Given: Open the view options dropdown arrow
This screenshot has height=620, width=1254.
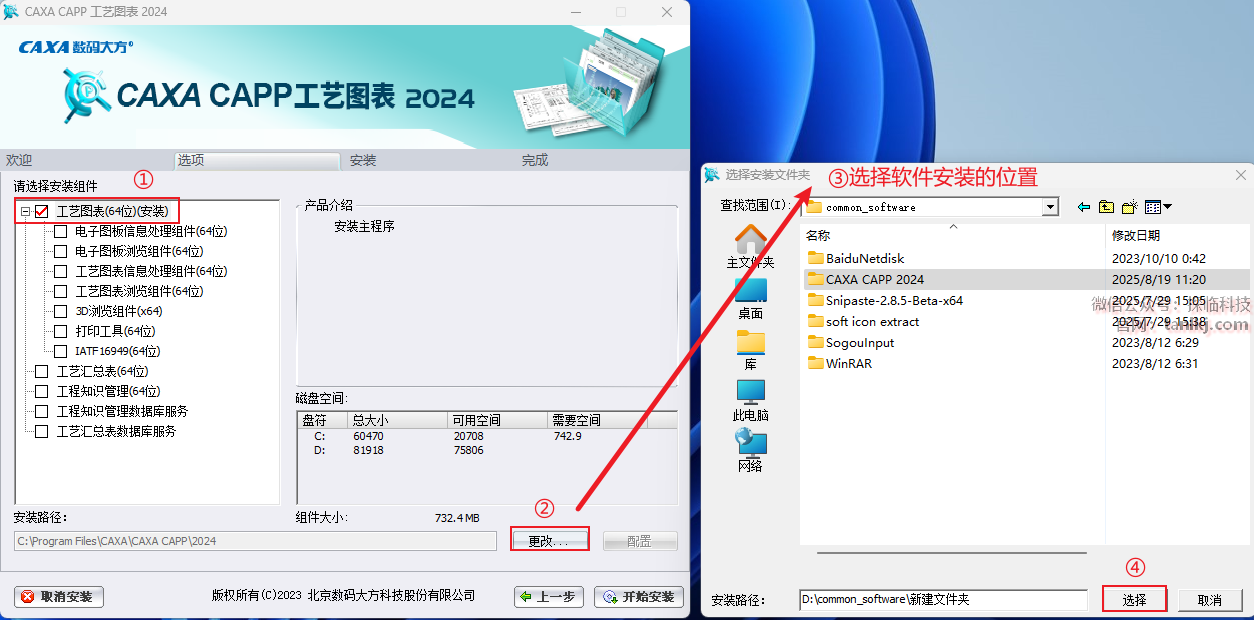Looking at the screenshot, I should coord(1168,207).
